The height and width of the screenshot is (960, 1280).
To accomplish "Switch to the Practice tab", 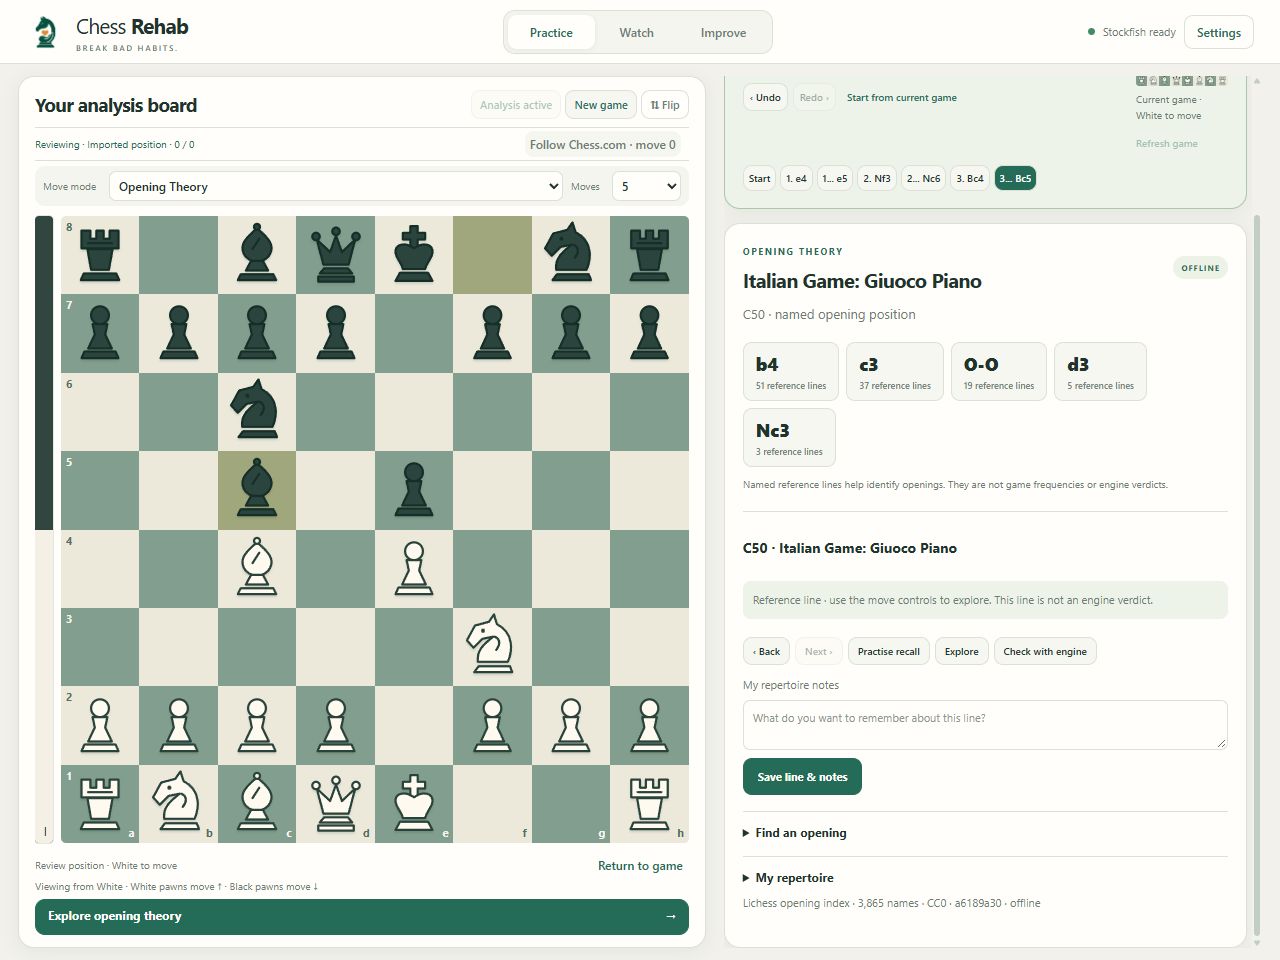I will pos(551,32).
